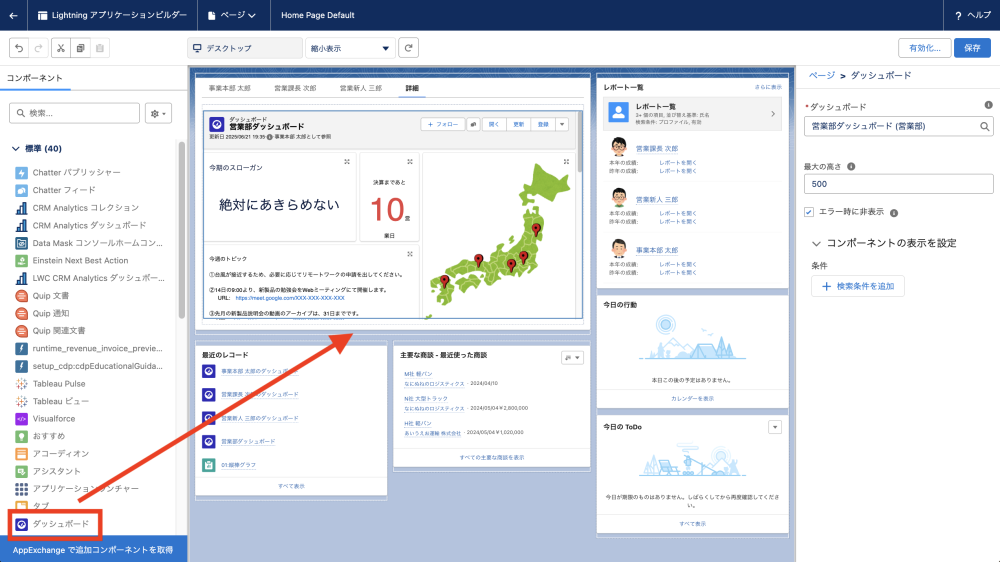The width and height of the screenshot is (1000, 562).
Task: Click the ページ breadcrumb link
Action: [x=821, y=75]
